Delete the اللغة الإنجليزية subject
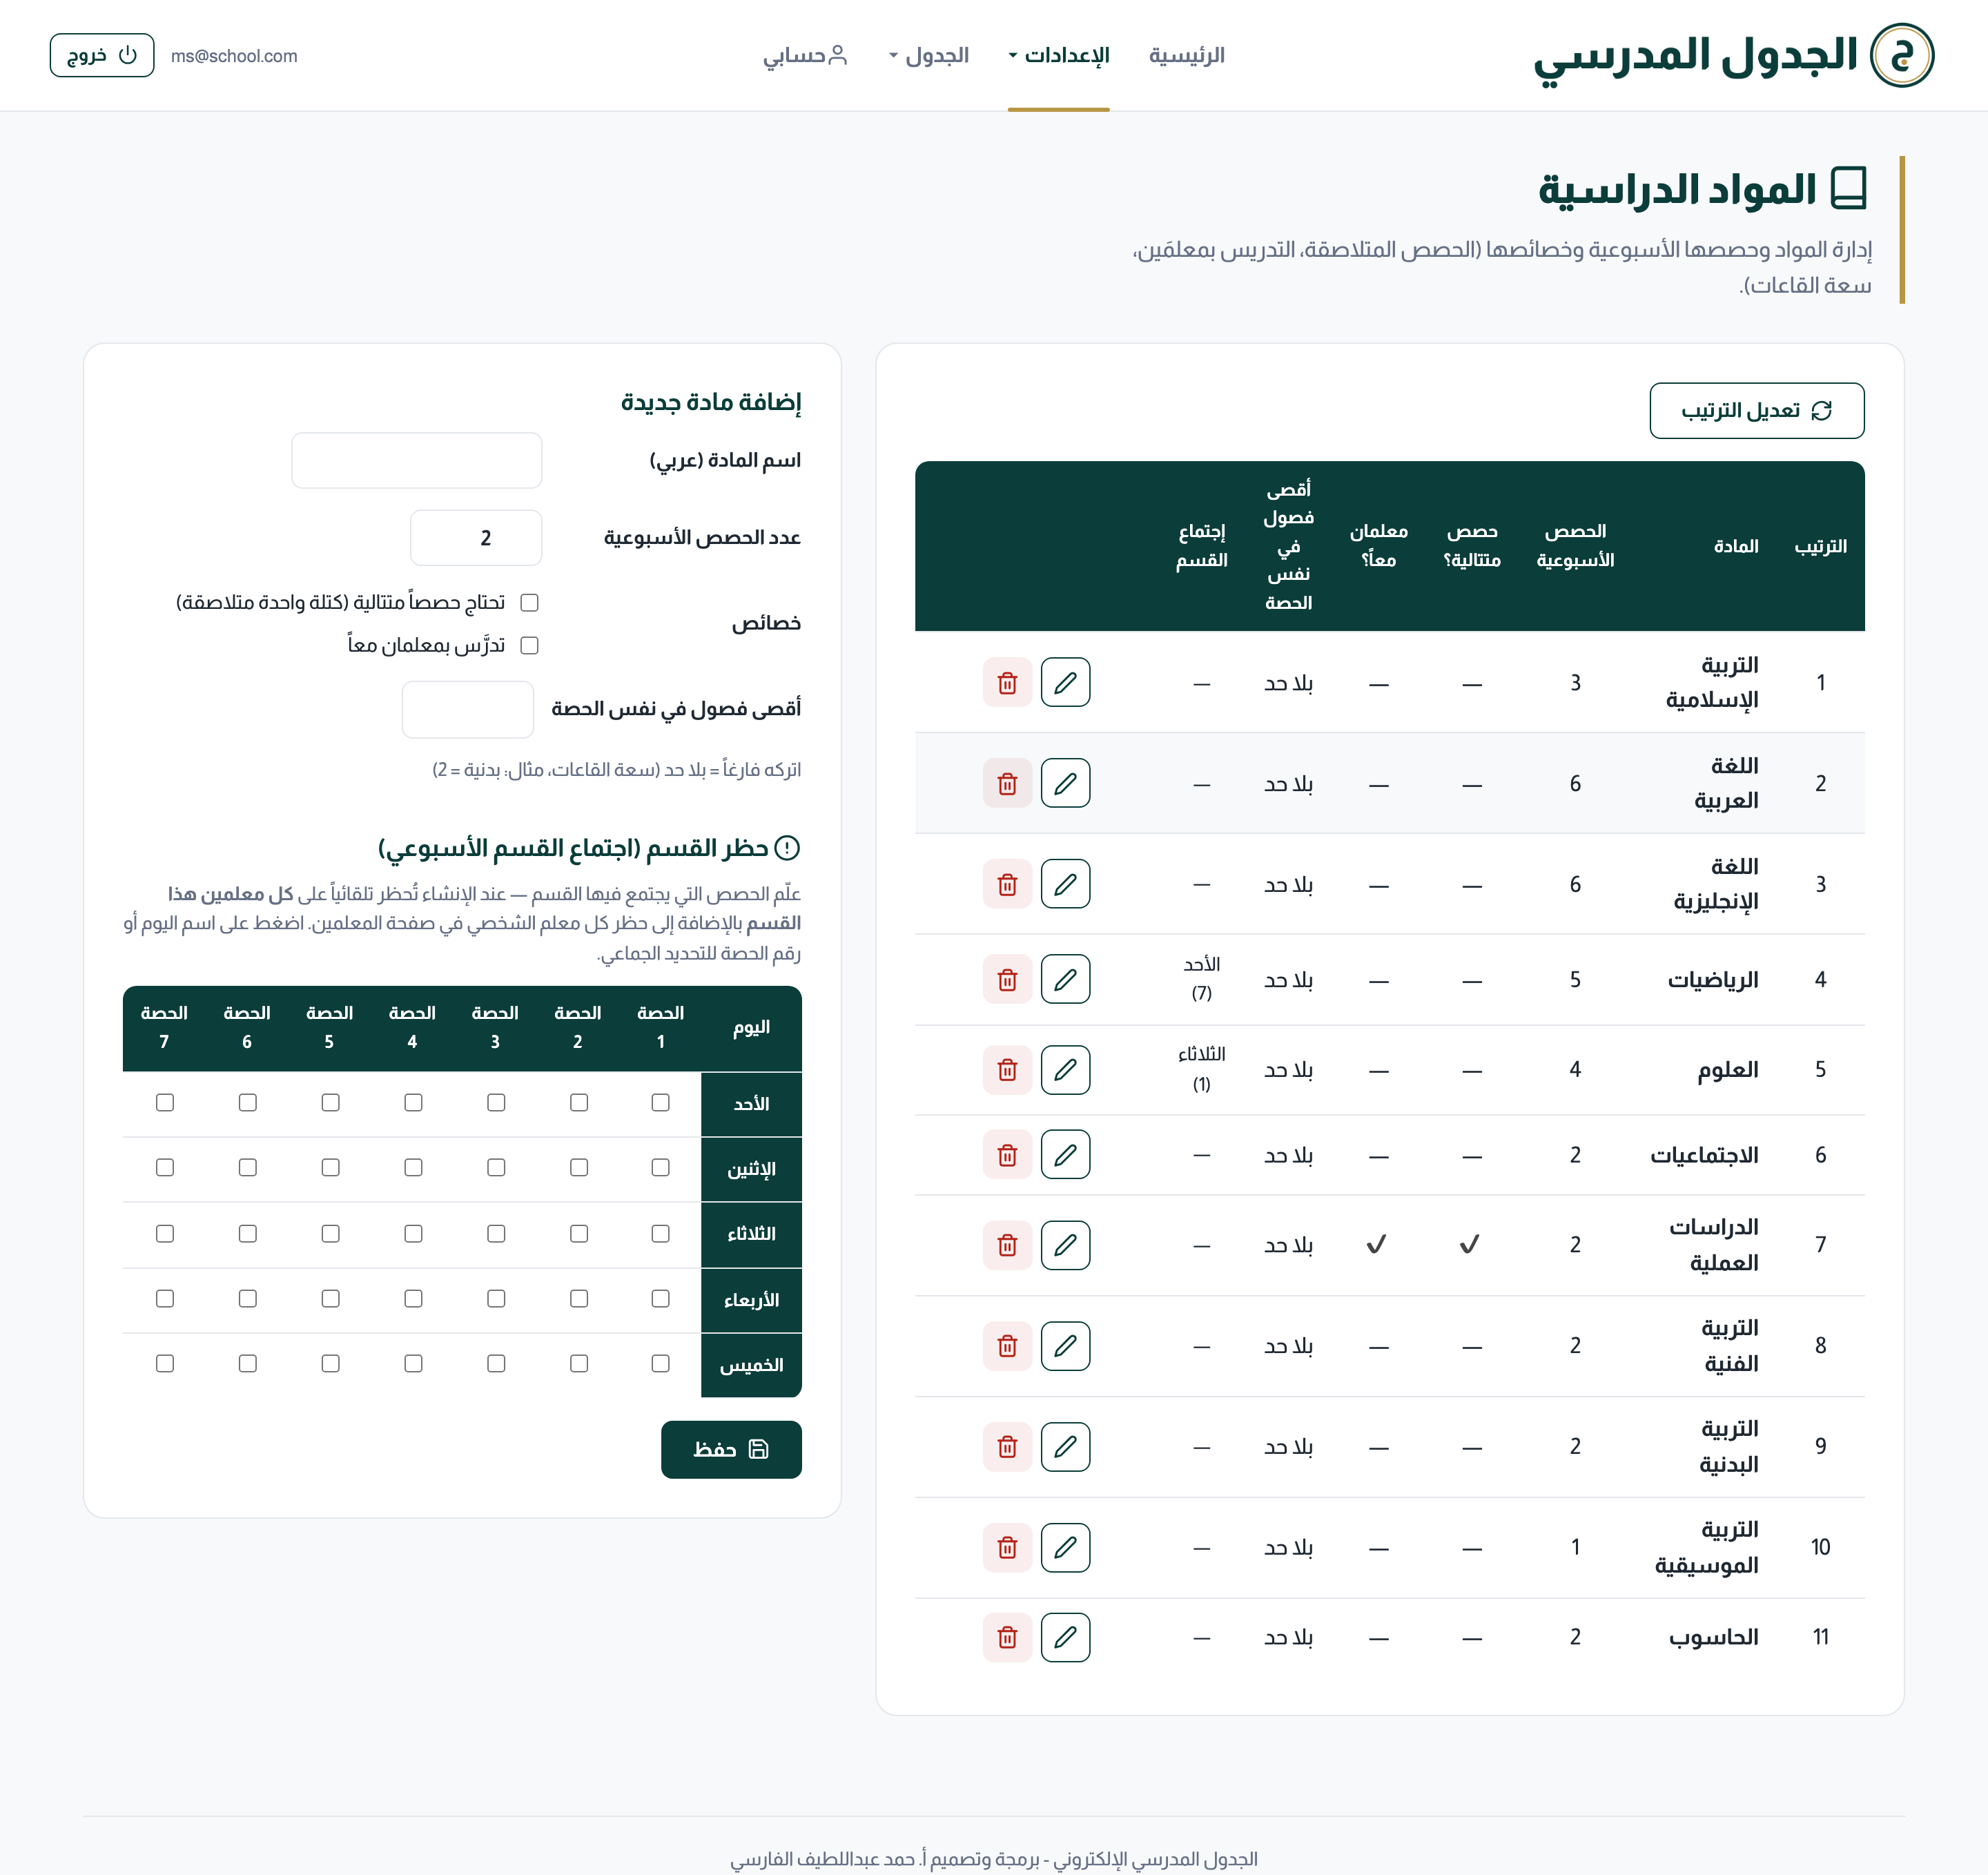Image resolution: width=1988 pixels, height=1875 pixels. 1007,884
